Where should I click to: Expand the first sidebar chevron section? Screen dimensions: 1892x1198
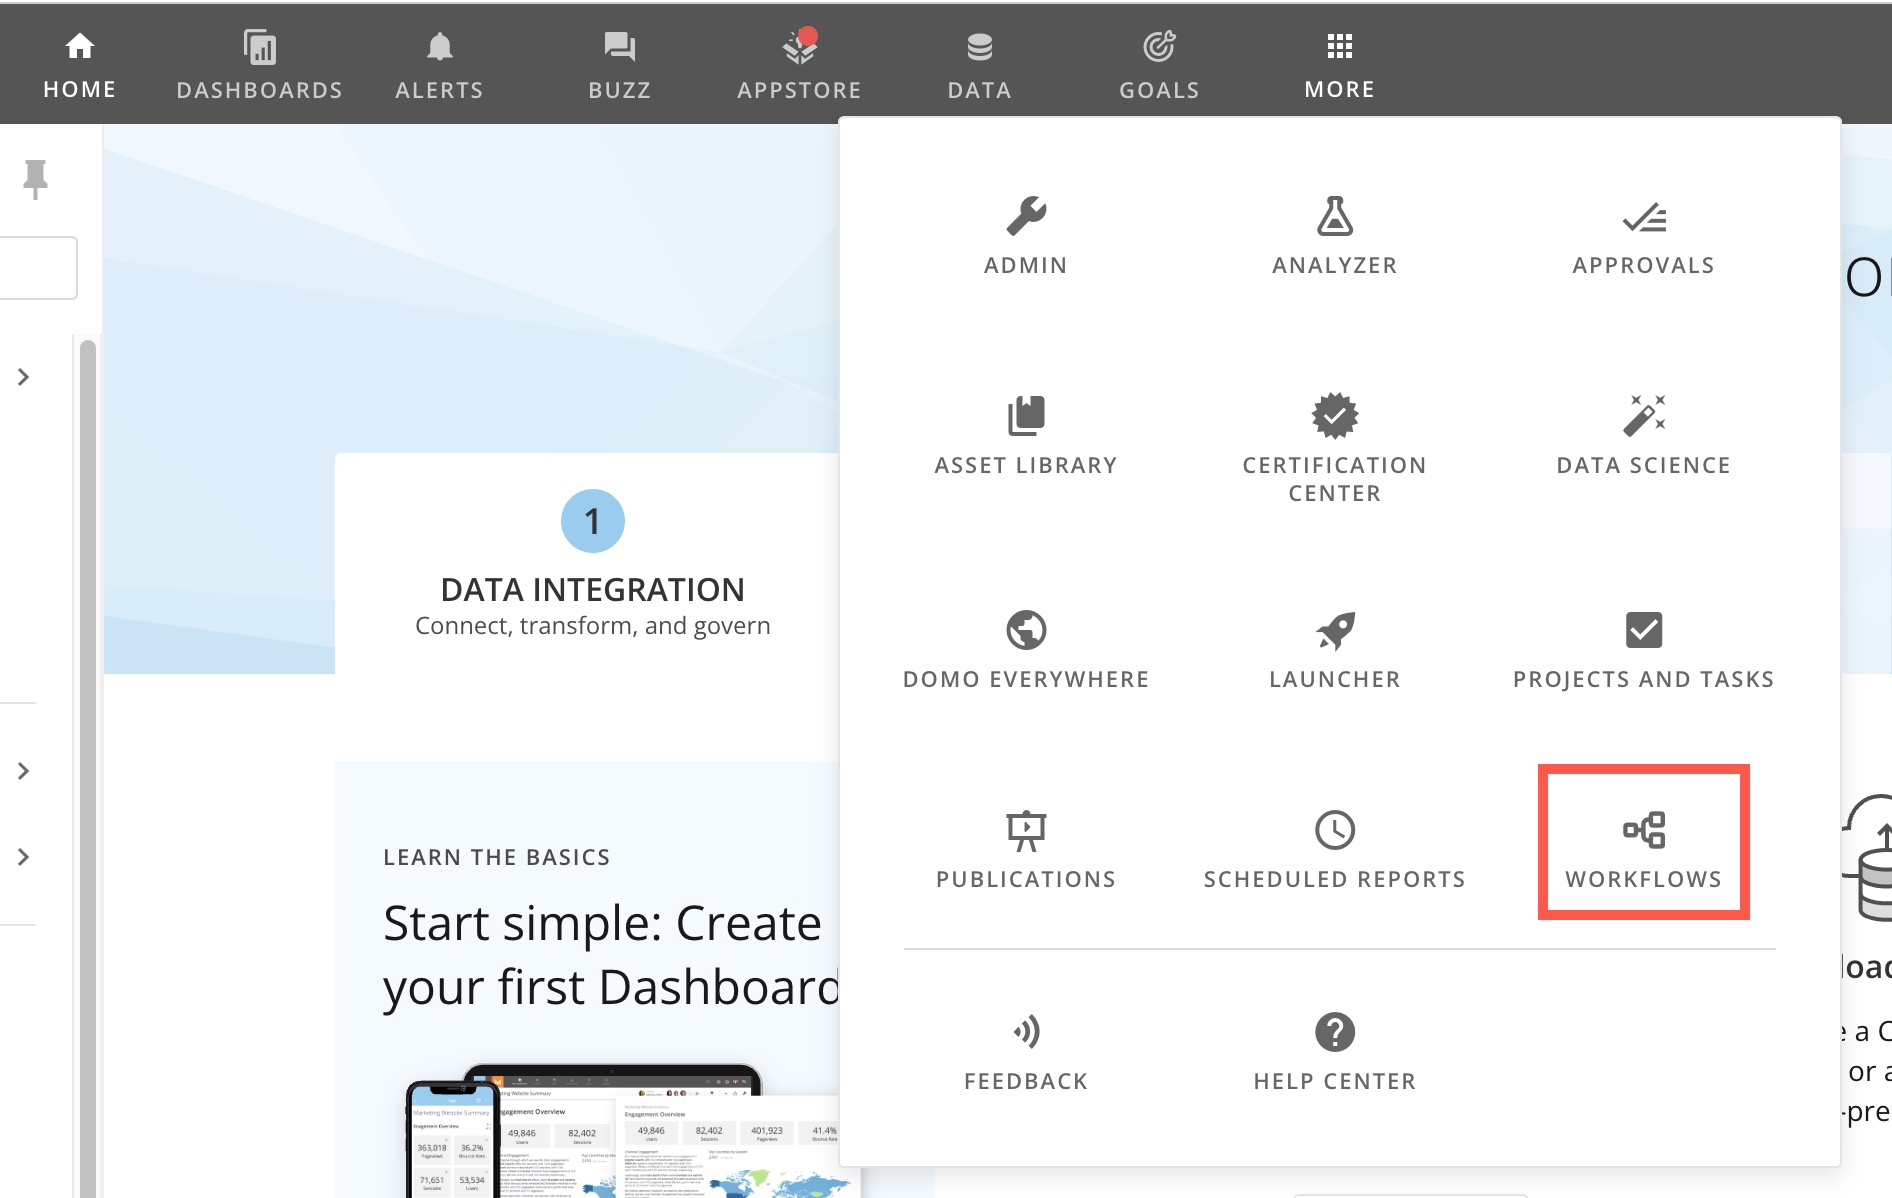(24, 377)
